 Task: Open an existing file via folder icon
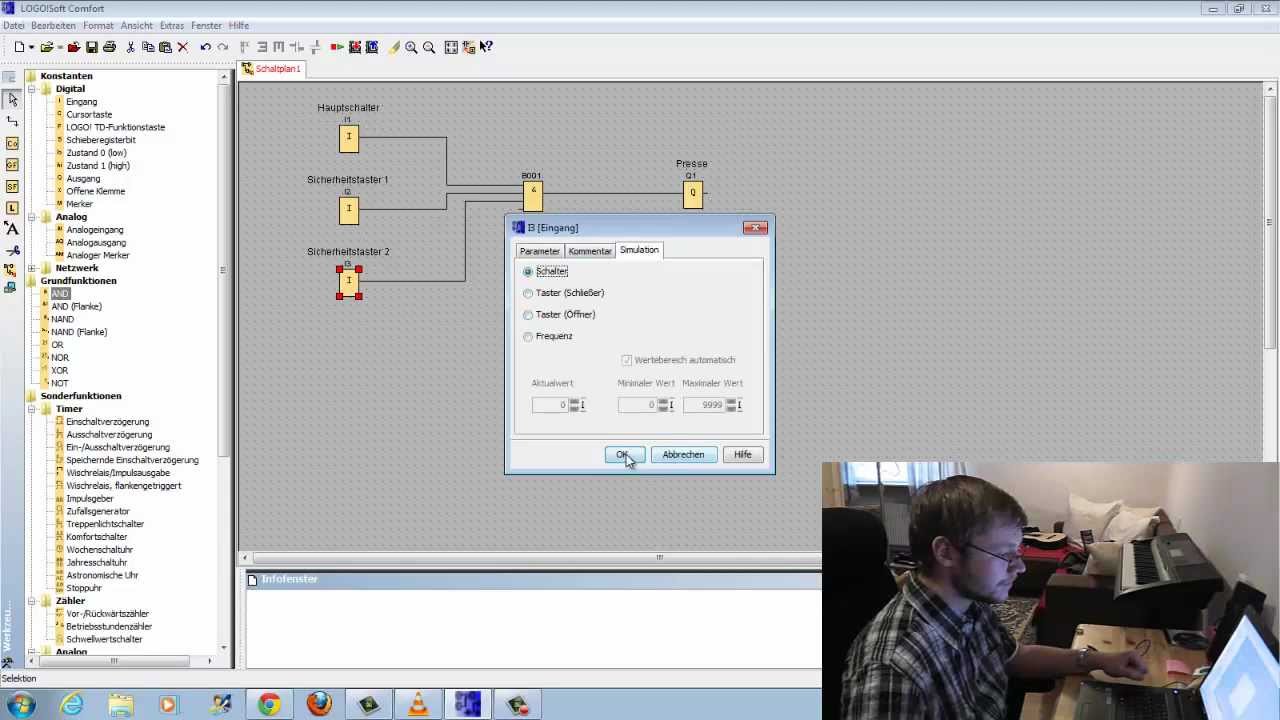pos(46,47)
